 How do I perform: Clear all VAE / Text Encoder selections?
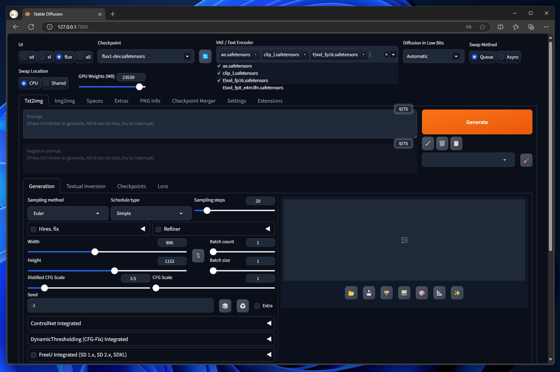click(386, 55)
